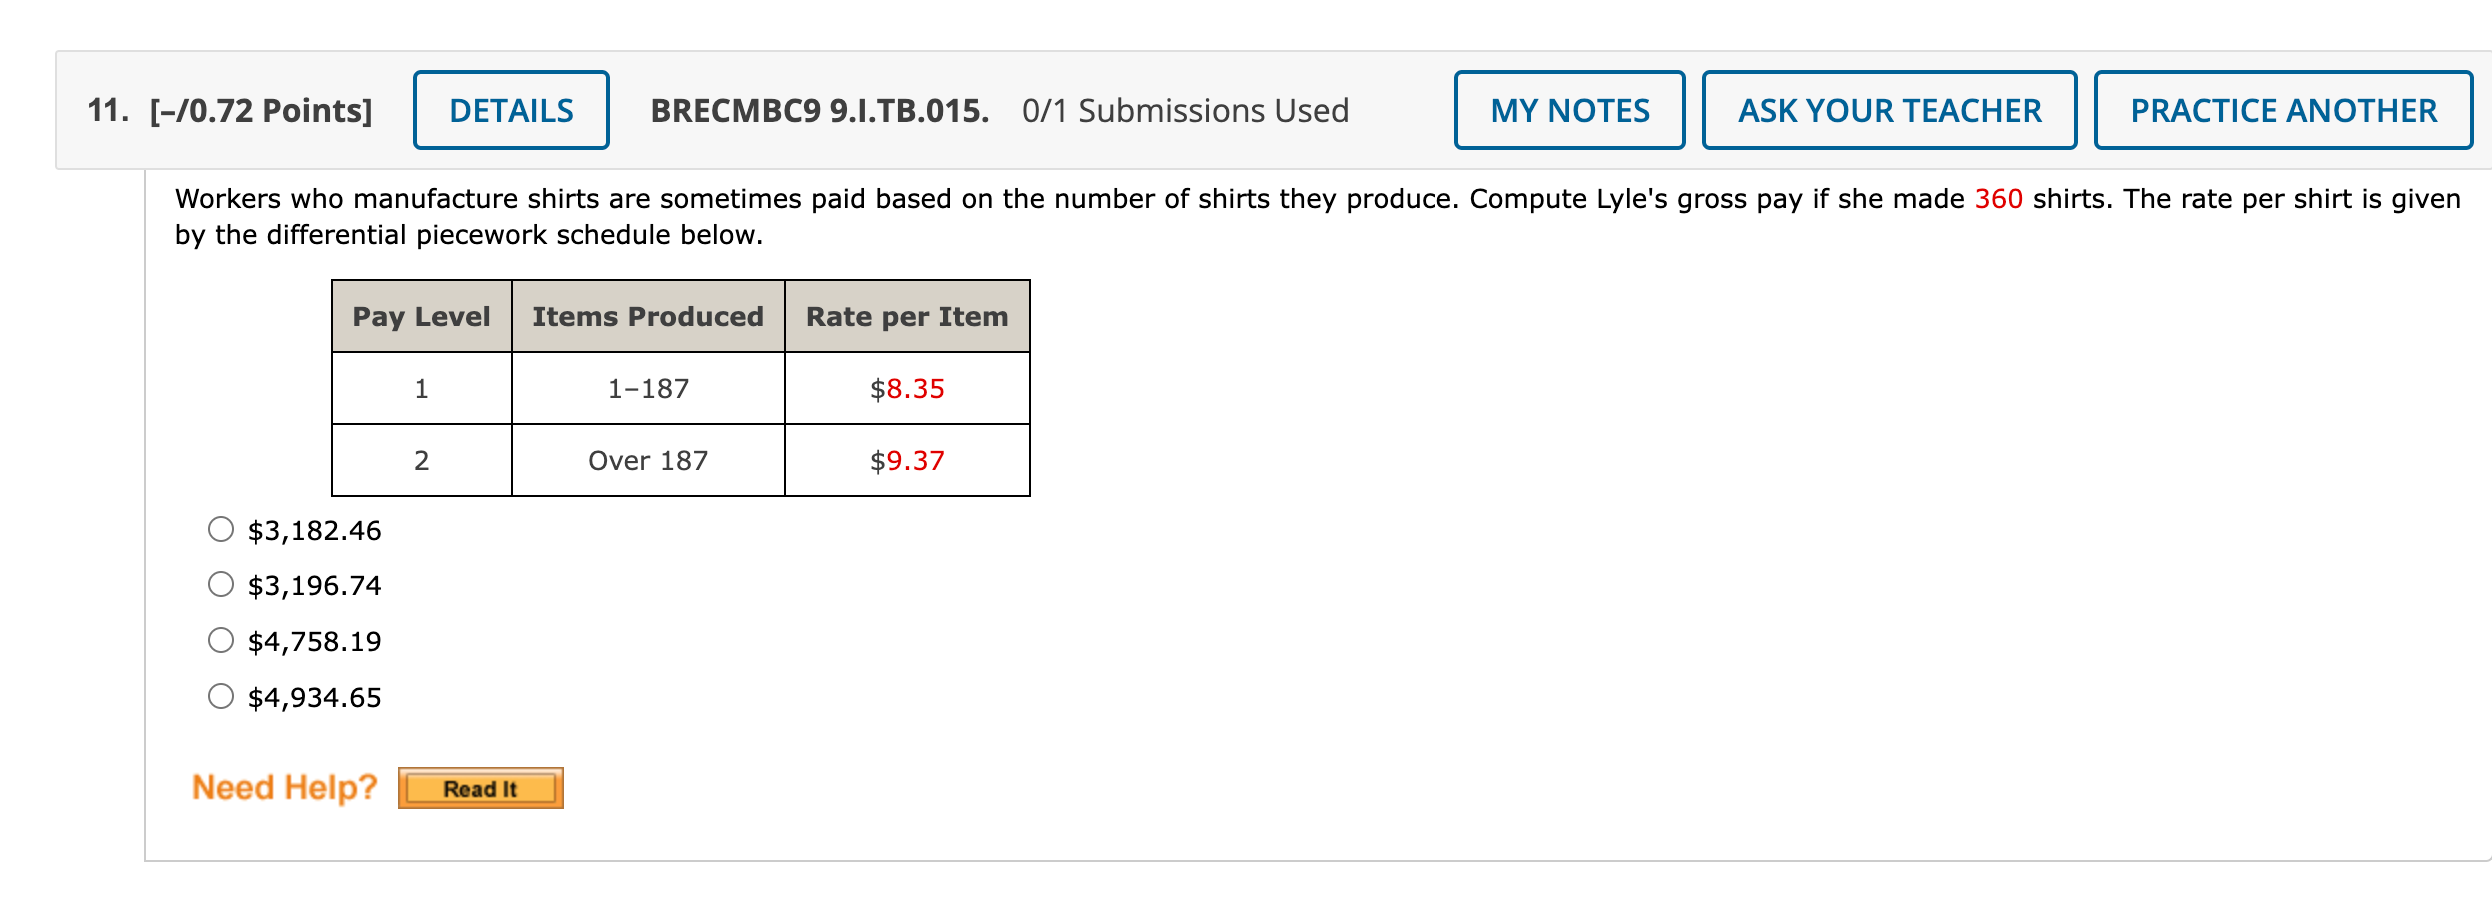This screenshot has height=924, width=2492.
Task: Click the 0/1 Submissions Used text
Action: (x=1185, y=110)
